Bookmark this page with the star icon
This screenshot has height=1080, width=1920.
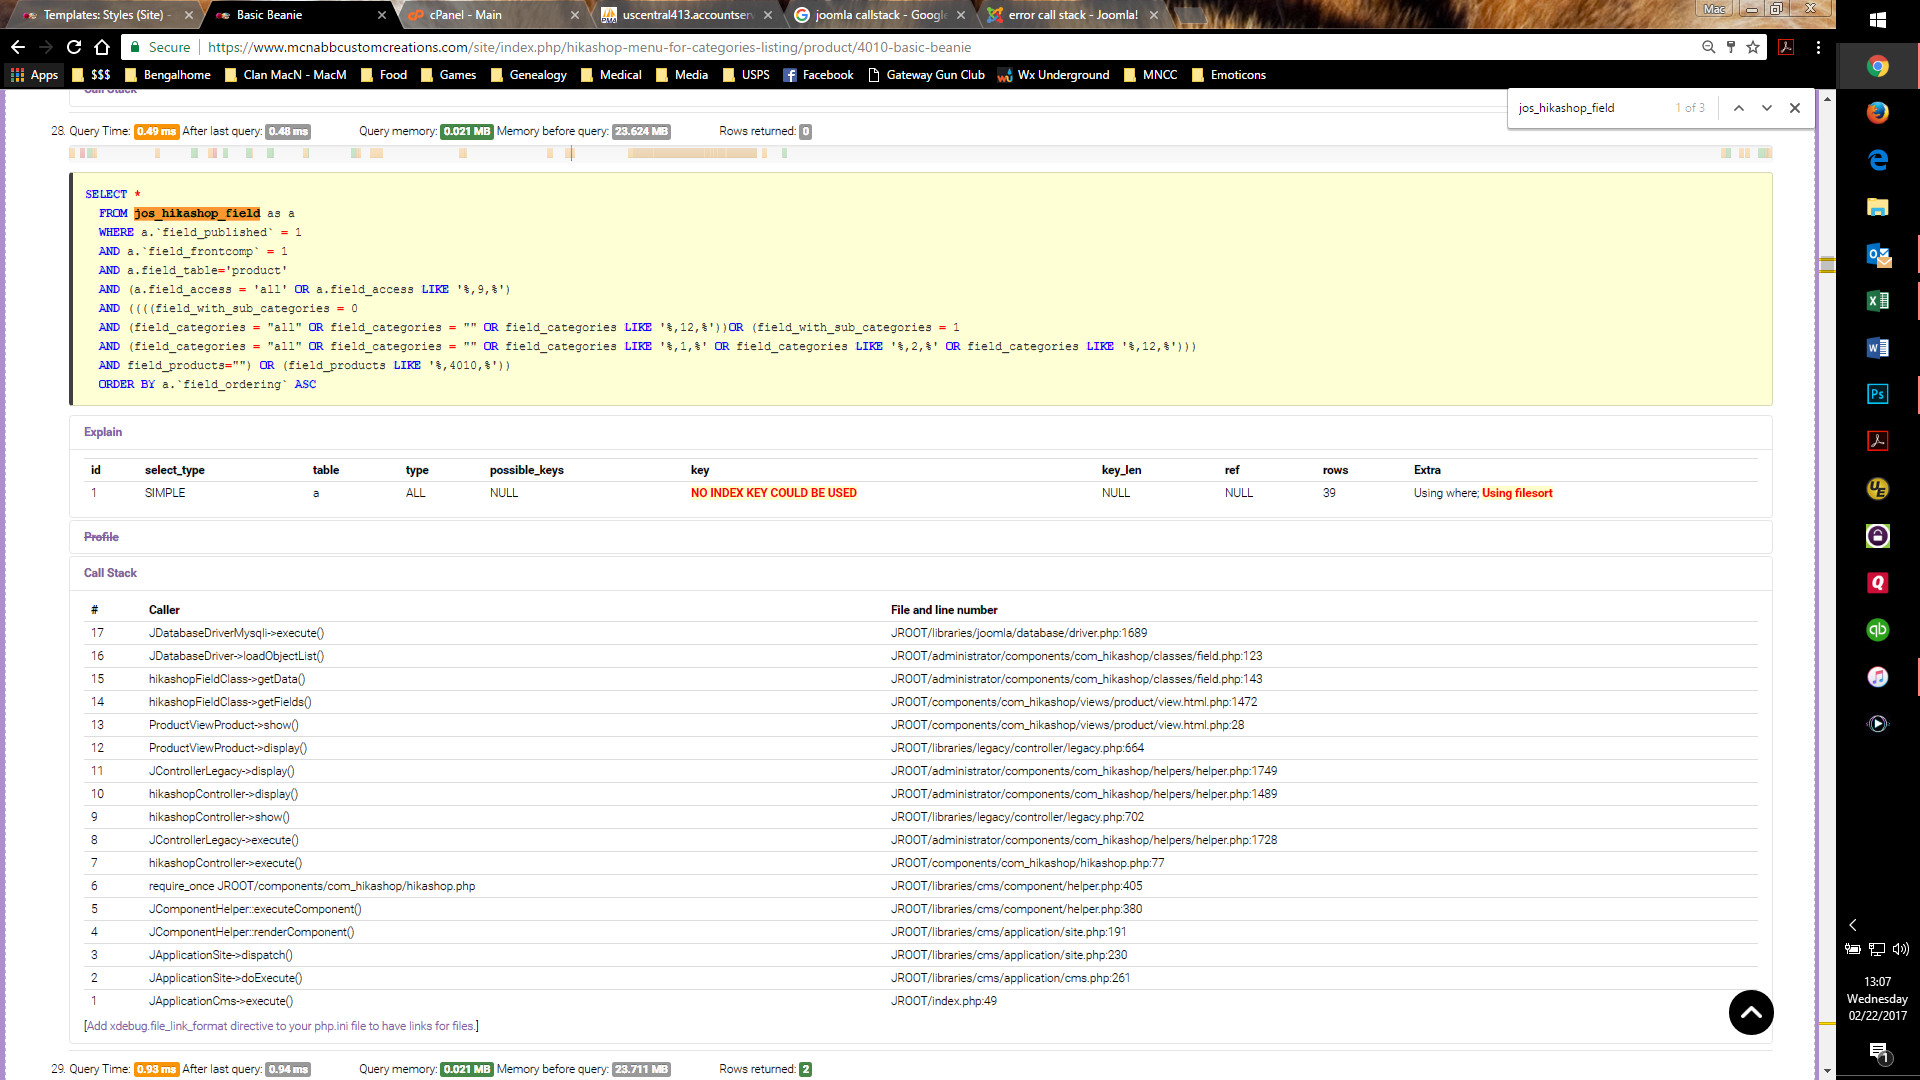(1753, 47)
